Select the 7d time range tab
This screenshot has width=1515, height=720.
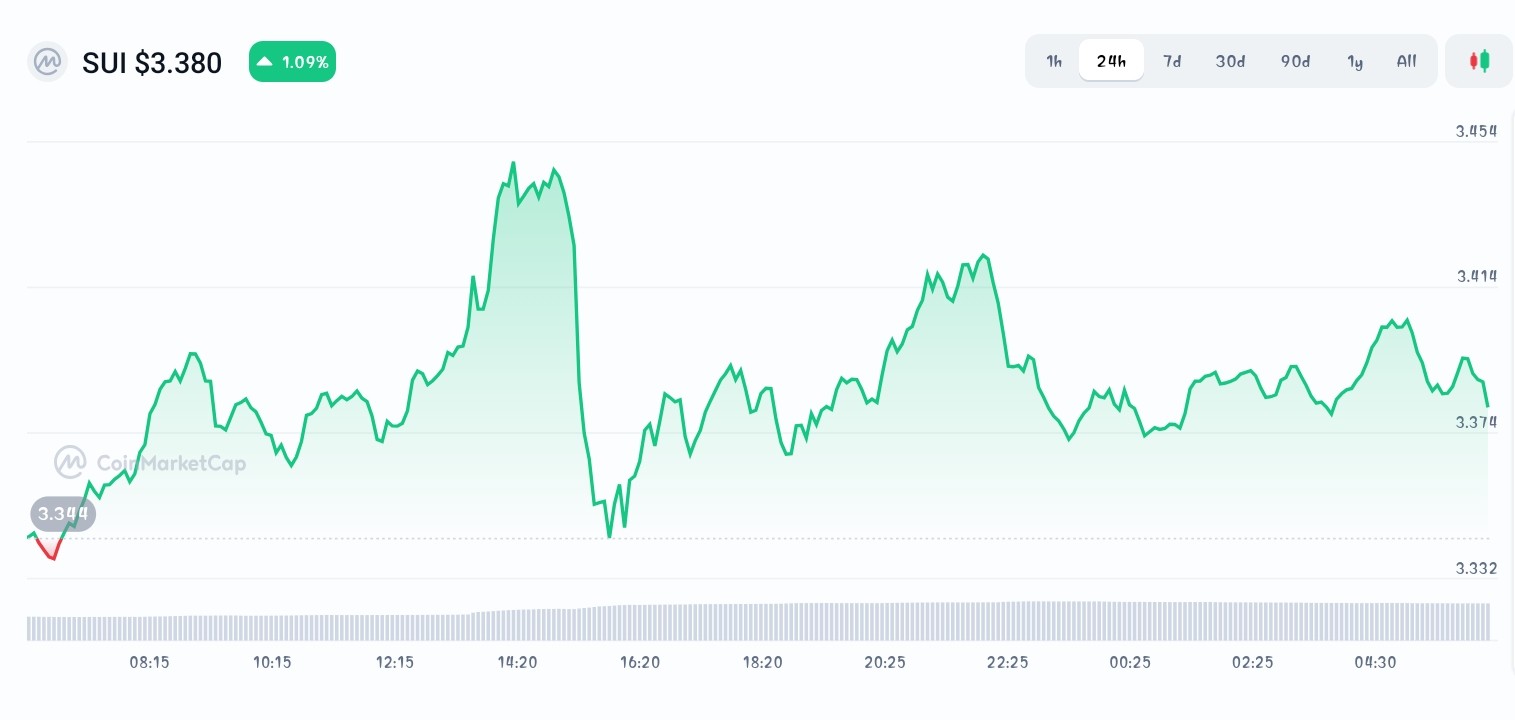[x=1172, y=61]
